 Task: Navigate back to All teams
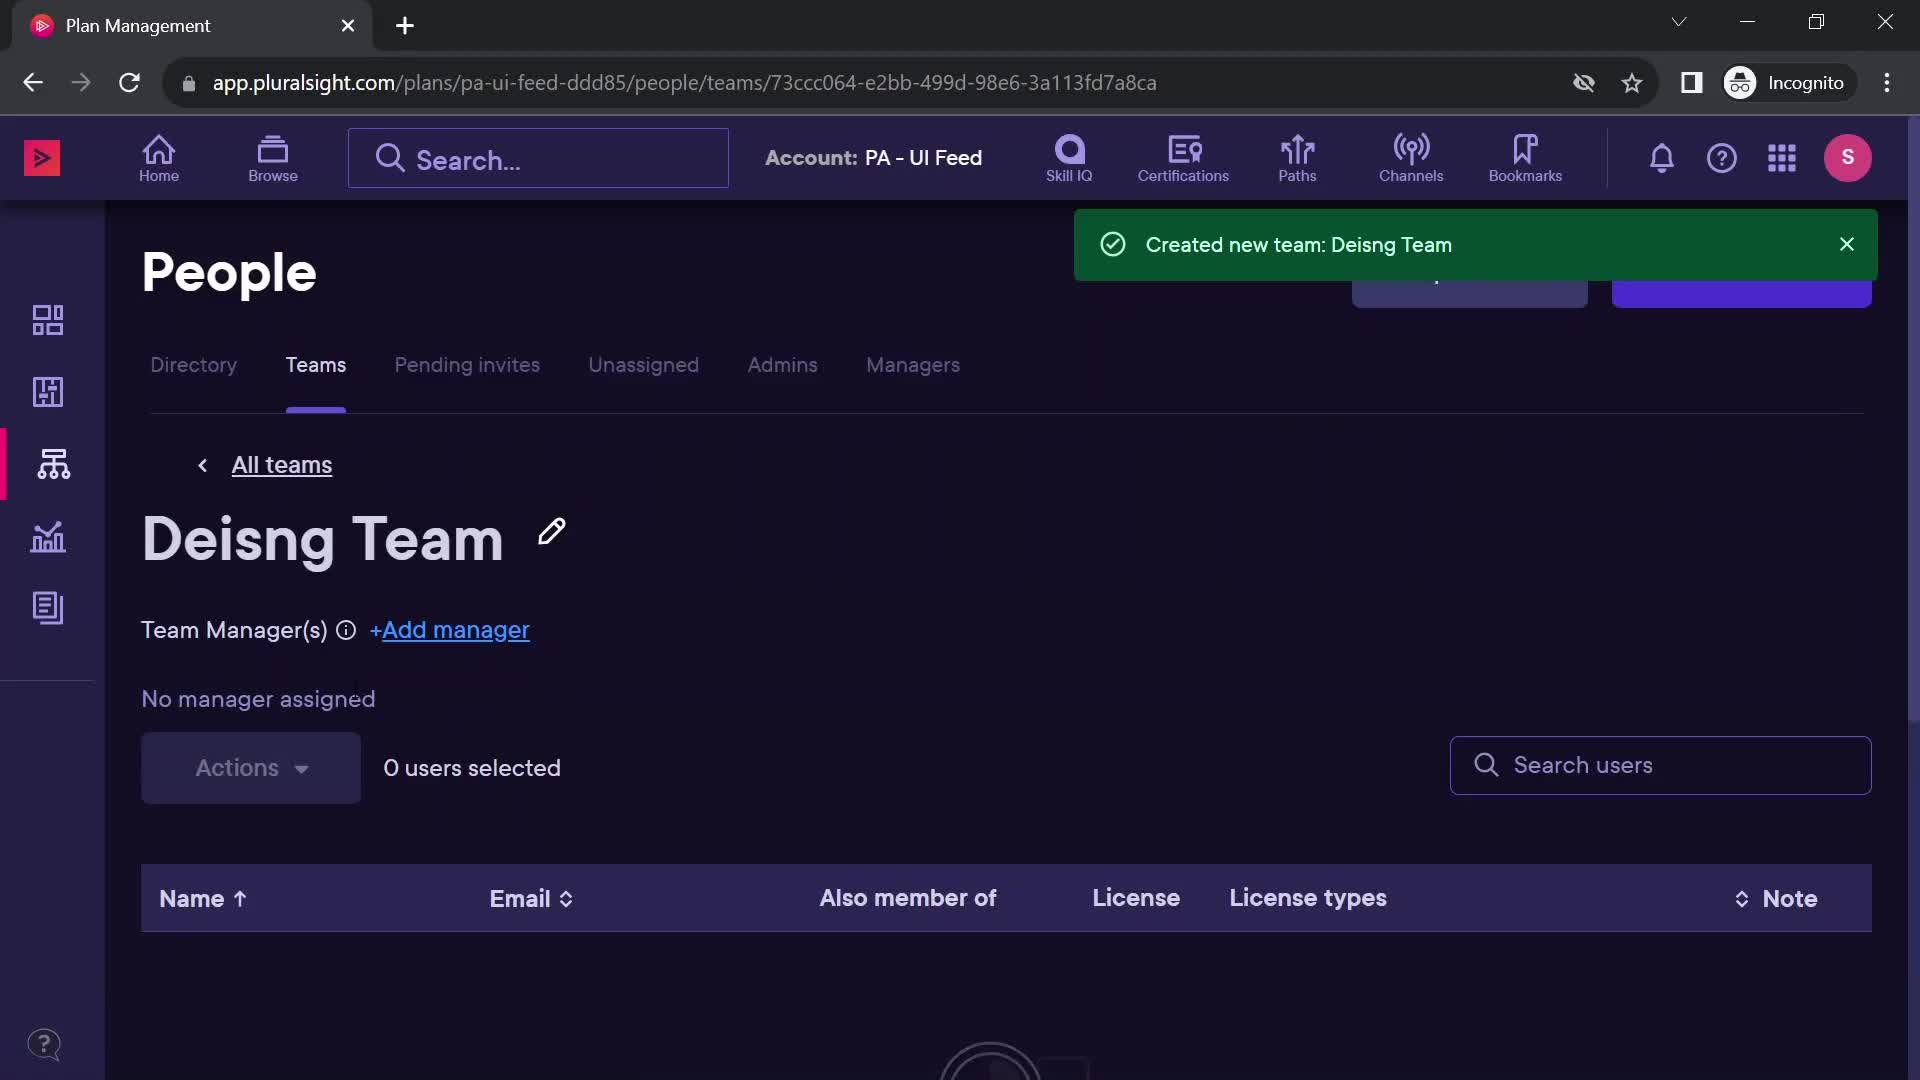pyautogui.click(x=282, y=464)
